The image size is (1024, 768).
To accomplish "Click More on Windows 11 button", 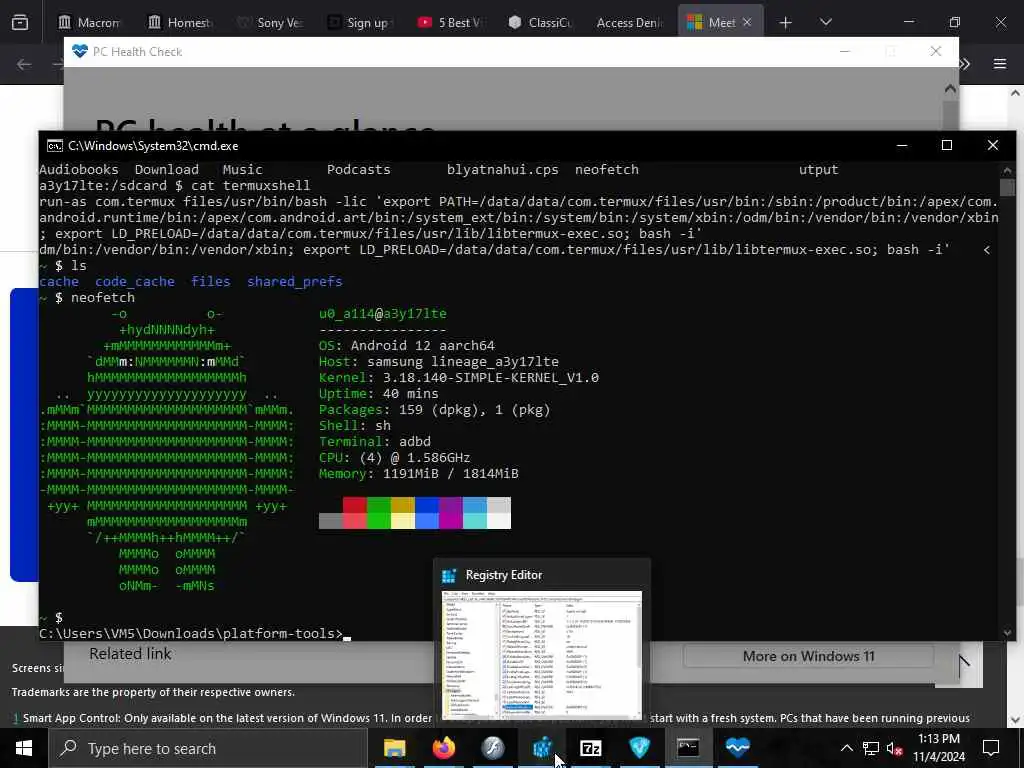I will pos(808,656).
